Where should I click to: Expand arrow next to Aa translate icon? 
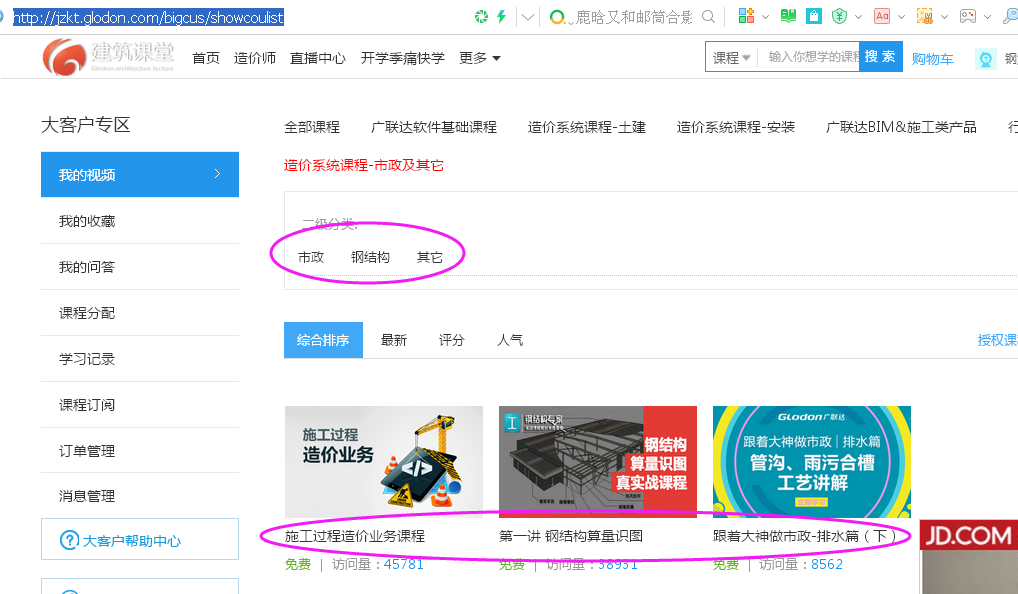[x=901, y=17]
